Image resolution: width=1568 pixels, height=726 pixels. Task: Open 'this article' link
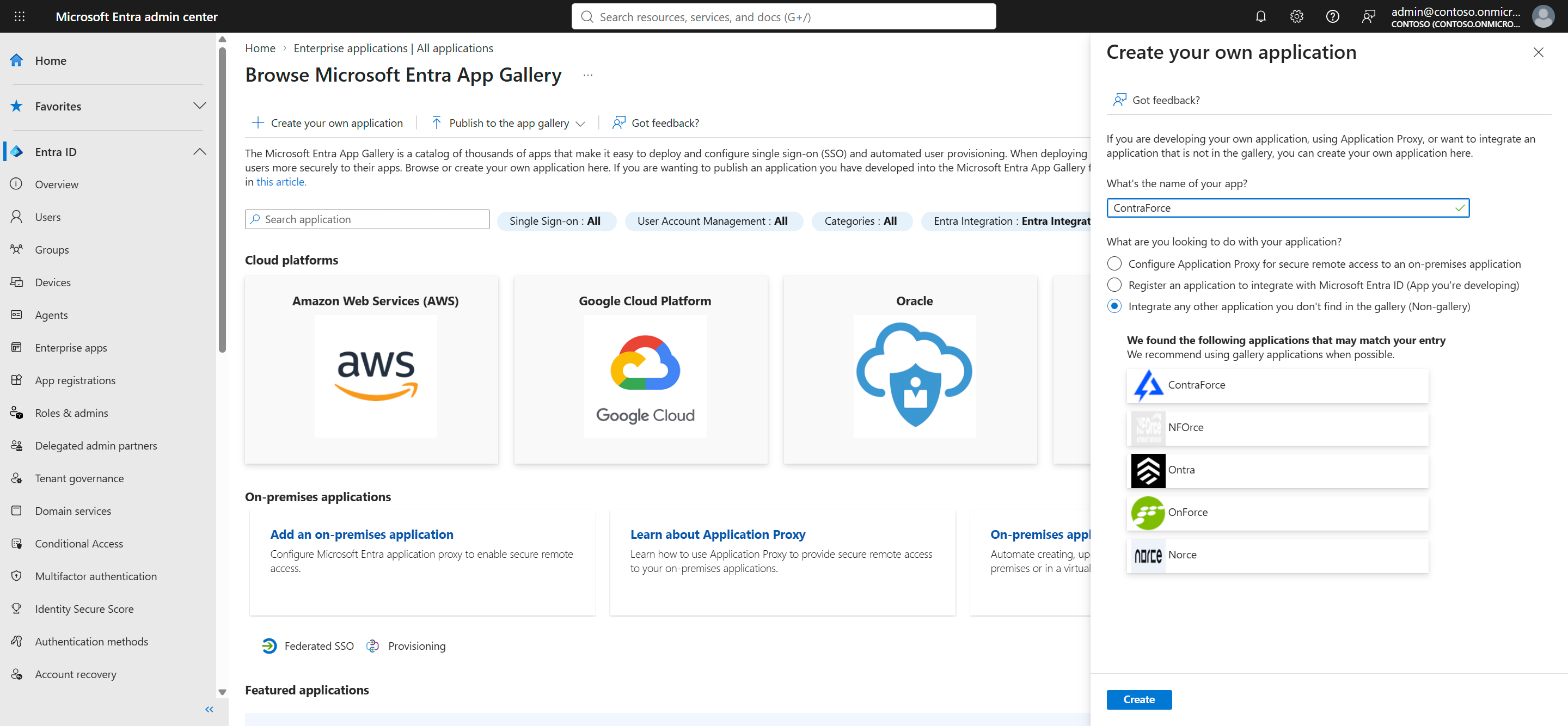click(x=282, y=182)
